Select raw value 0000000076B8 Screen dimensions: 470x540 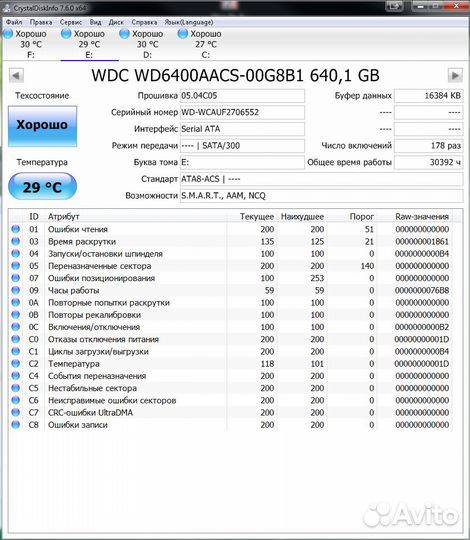[x=422, y=290]
